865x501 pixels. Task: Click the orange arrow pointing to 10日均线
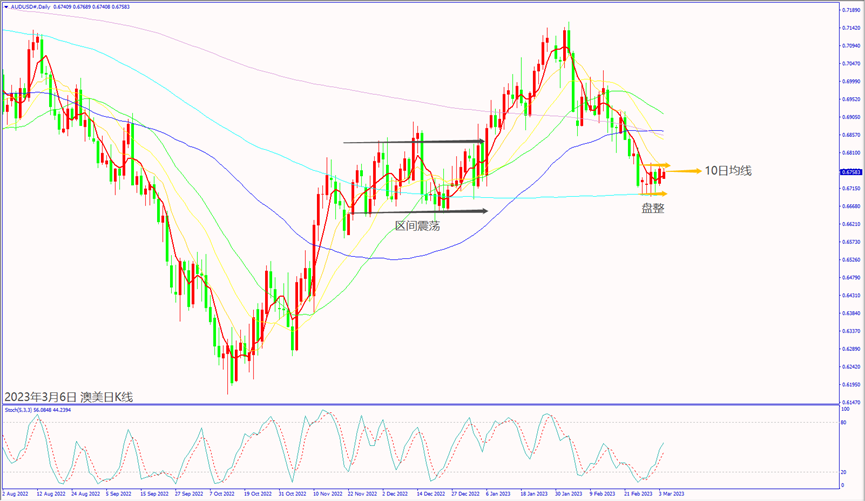coord(683,171)
